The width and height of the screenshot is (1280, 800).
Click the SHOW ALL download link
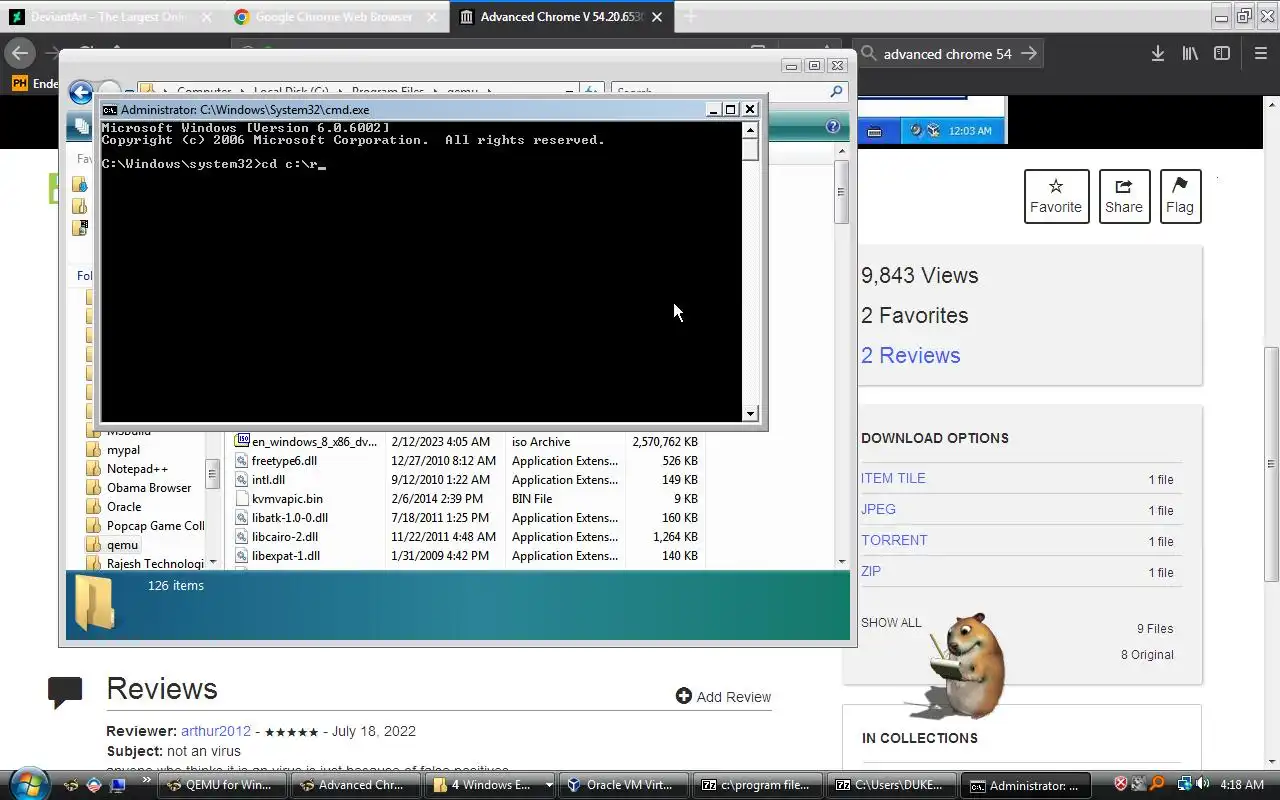[x=891, y=622]
